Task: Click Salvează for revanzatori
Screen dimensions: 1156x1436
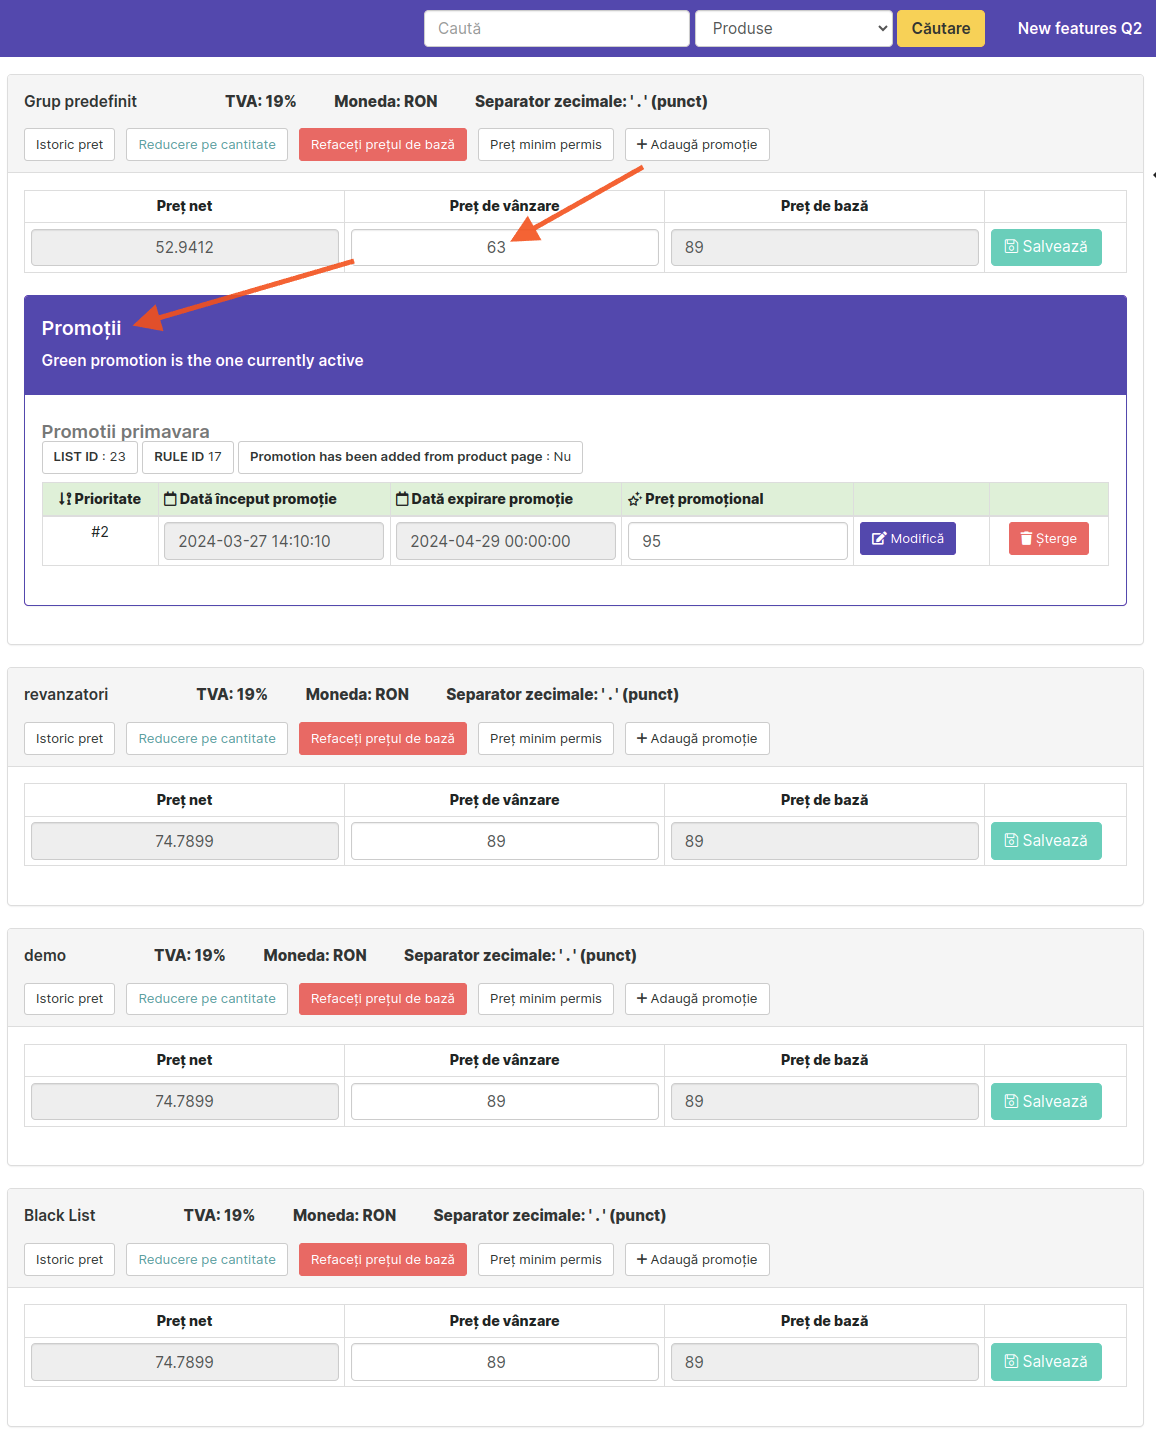Action: (x=1046, y=841)
